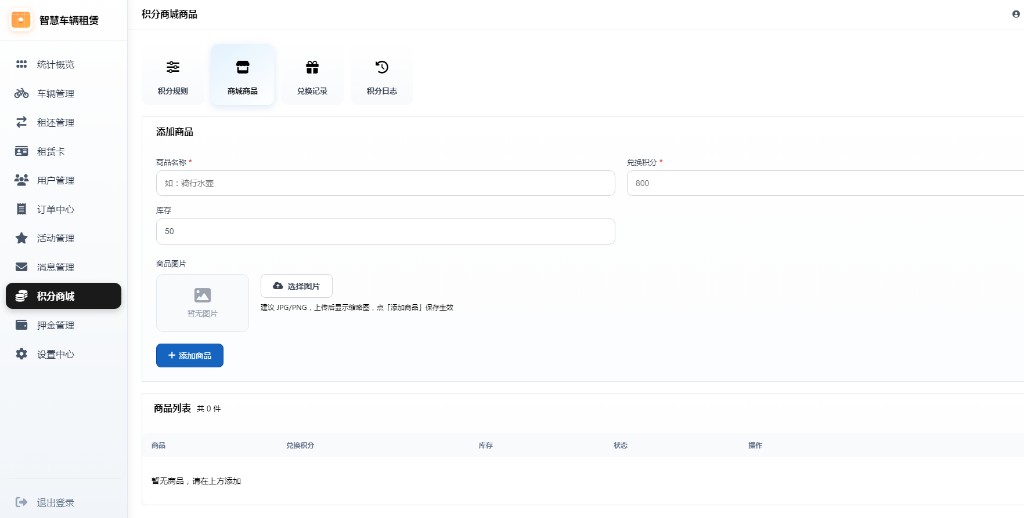Switch to the 商城商品 tab
Image resolution: width=1024 pixels, height=518 pixels.
(242, 75)
